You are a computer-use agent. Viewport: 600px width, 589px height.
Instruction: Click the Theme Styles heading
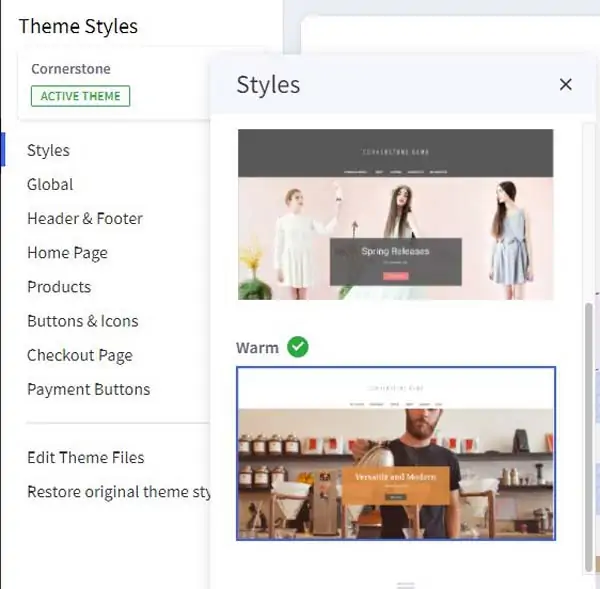click(78, 26)
